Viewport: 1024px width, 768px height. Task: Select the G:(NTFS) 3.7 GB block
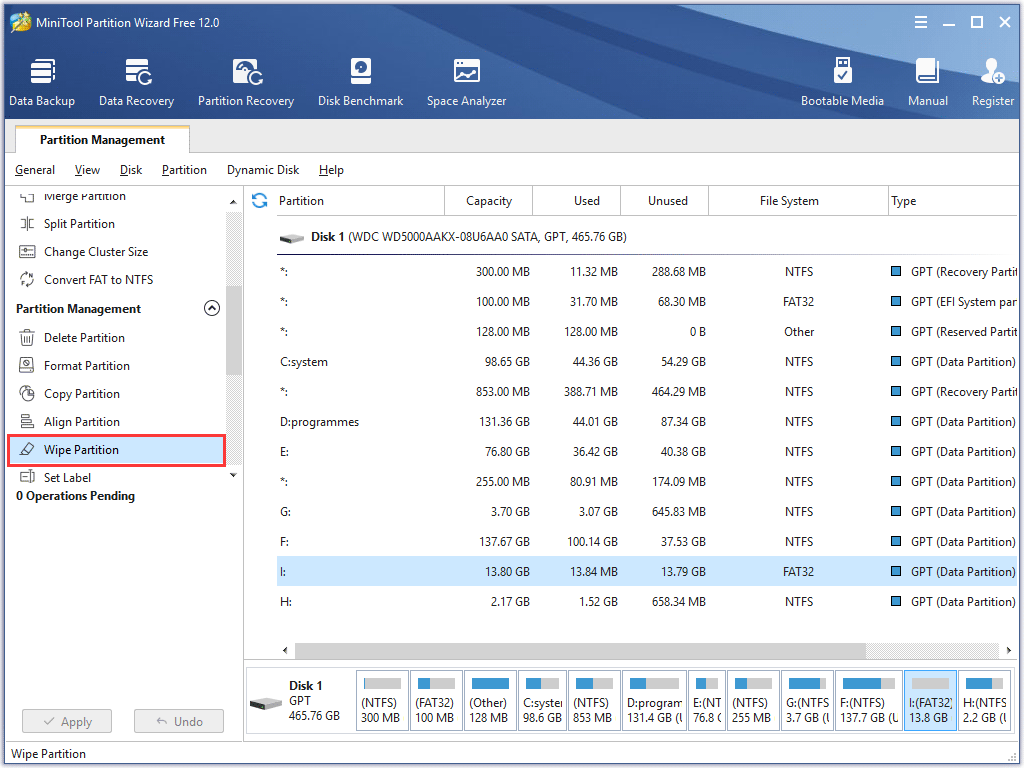tap(807, 701)
